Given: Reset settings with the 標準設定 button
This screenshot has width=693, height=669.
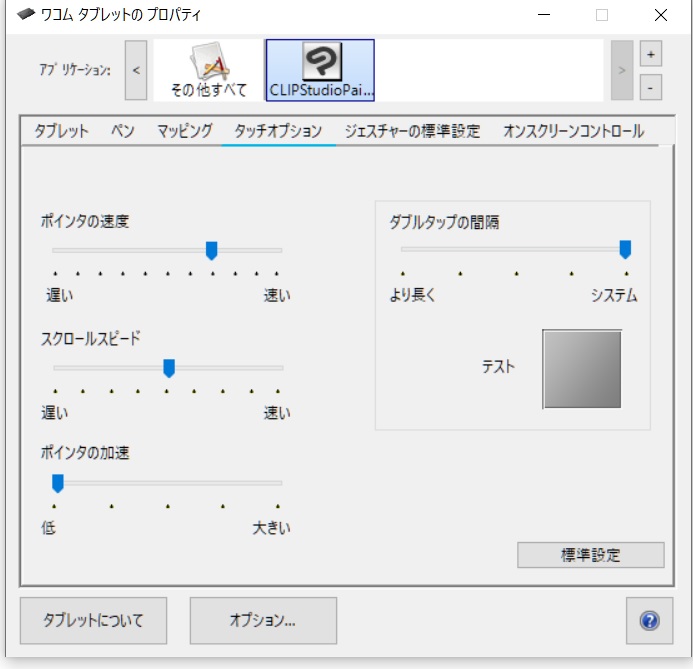Looking at the screenshot, I should point(590,555).
